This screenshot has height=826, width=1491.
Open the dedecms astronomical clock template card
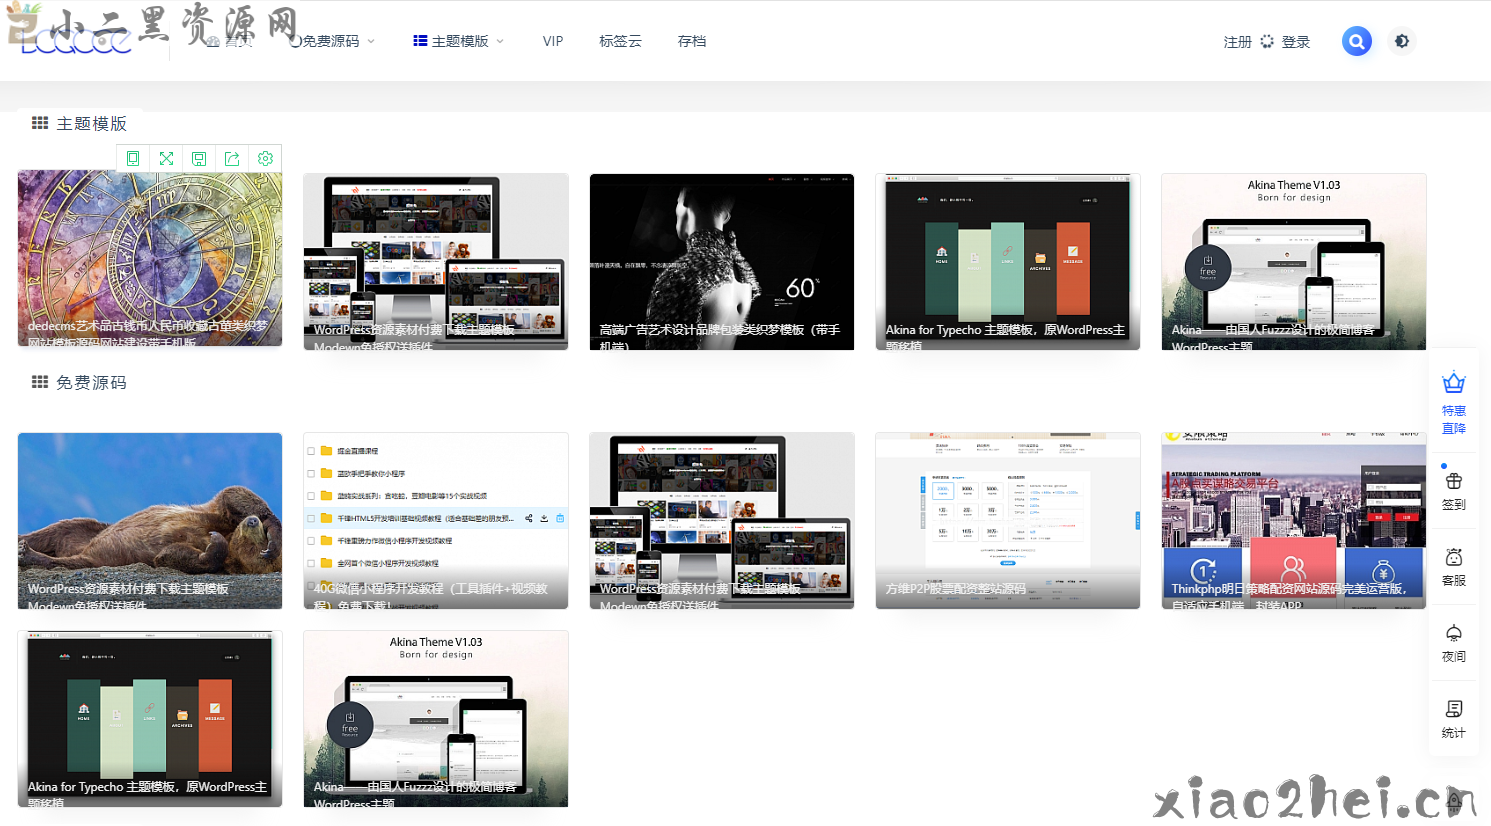coord(150,258)
